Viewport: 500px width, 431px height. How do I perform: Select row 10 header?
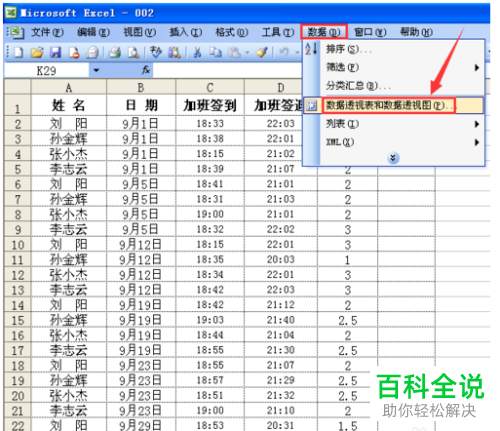click(x=18, y=245)
